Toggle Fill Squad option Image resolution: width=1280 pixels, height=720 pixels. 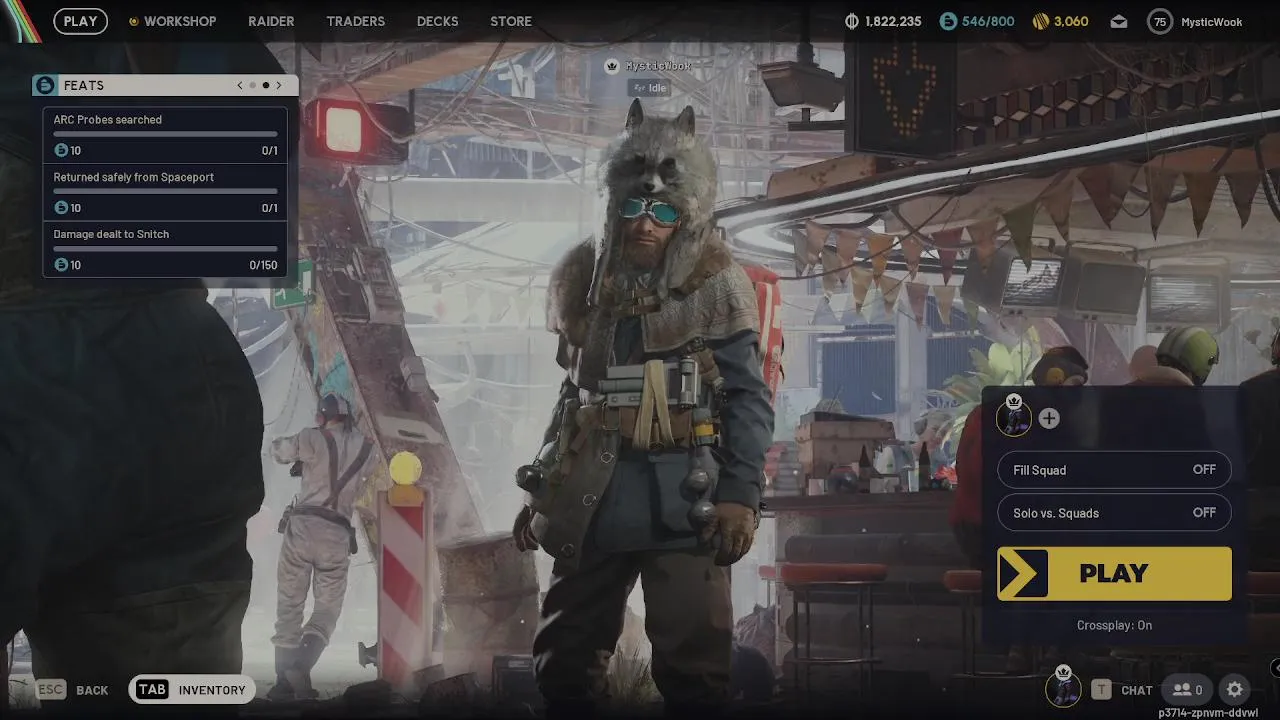[1114, 470]
